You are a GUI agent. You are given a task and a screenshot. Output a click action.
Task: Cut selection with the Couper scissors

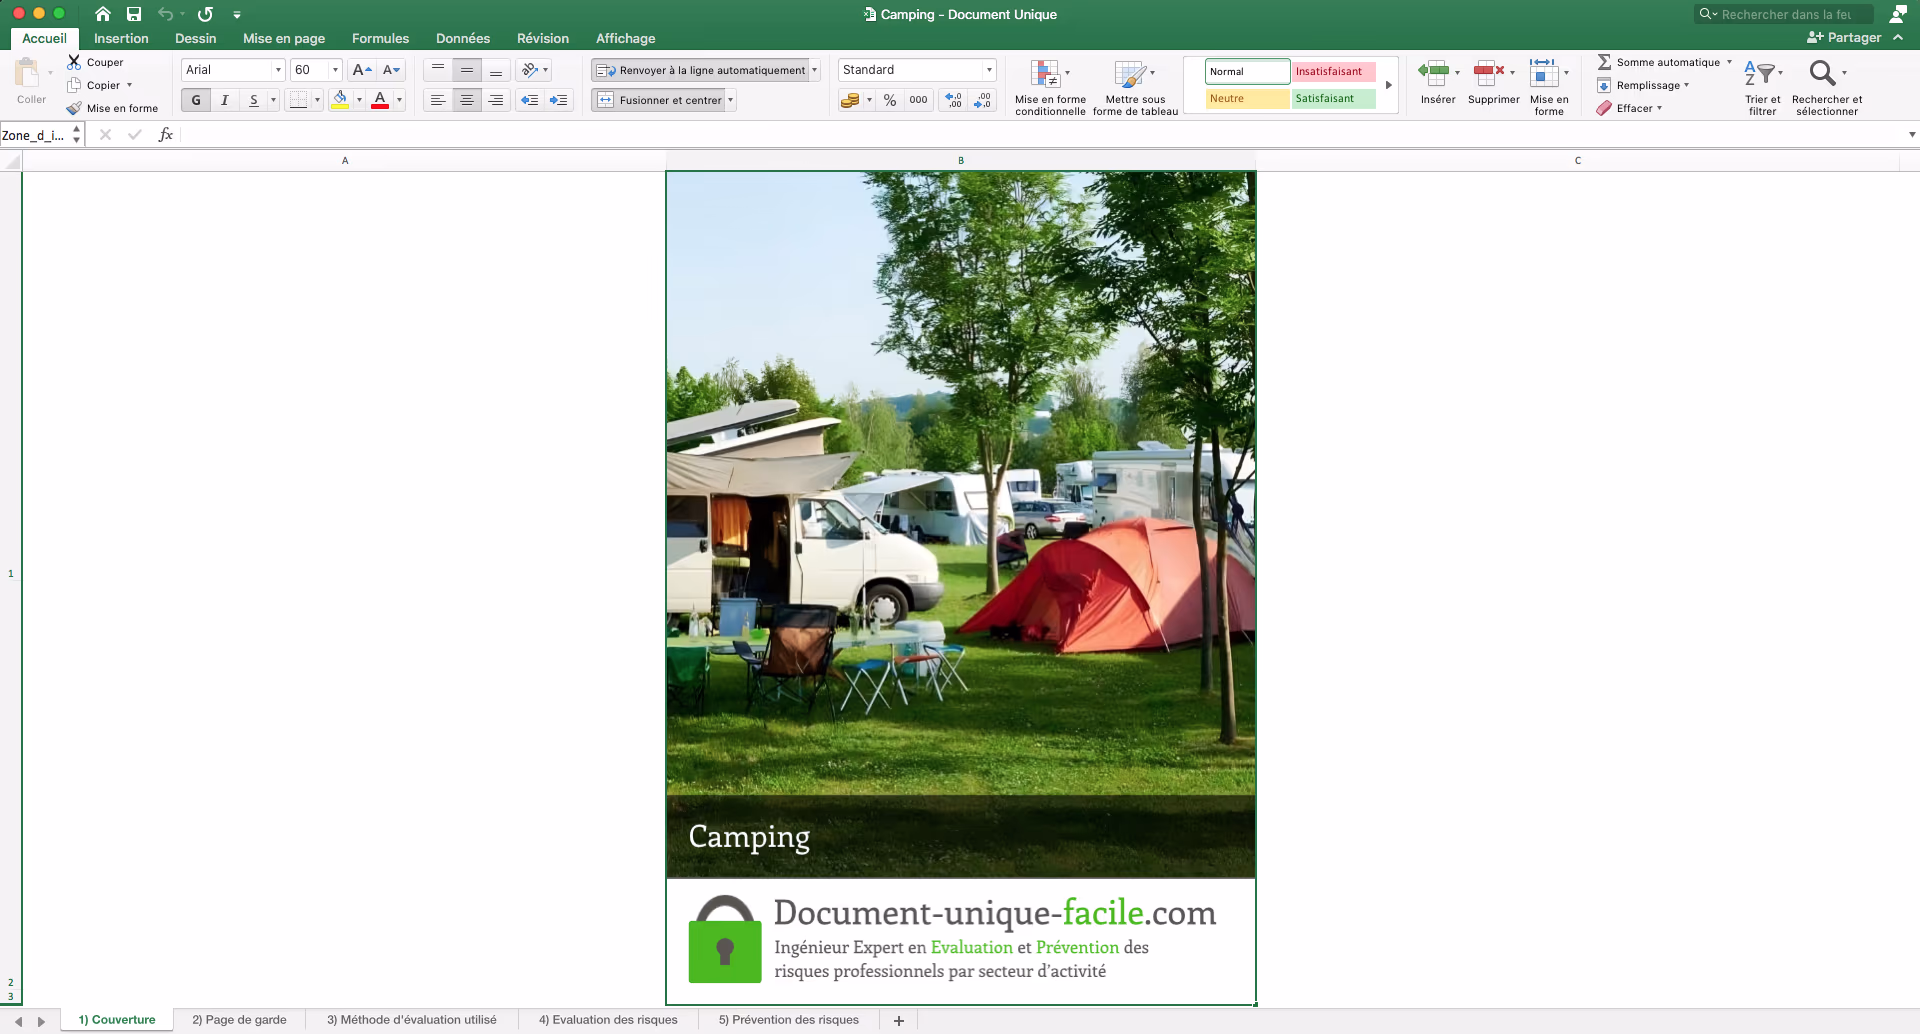95,62
